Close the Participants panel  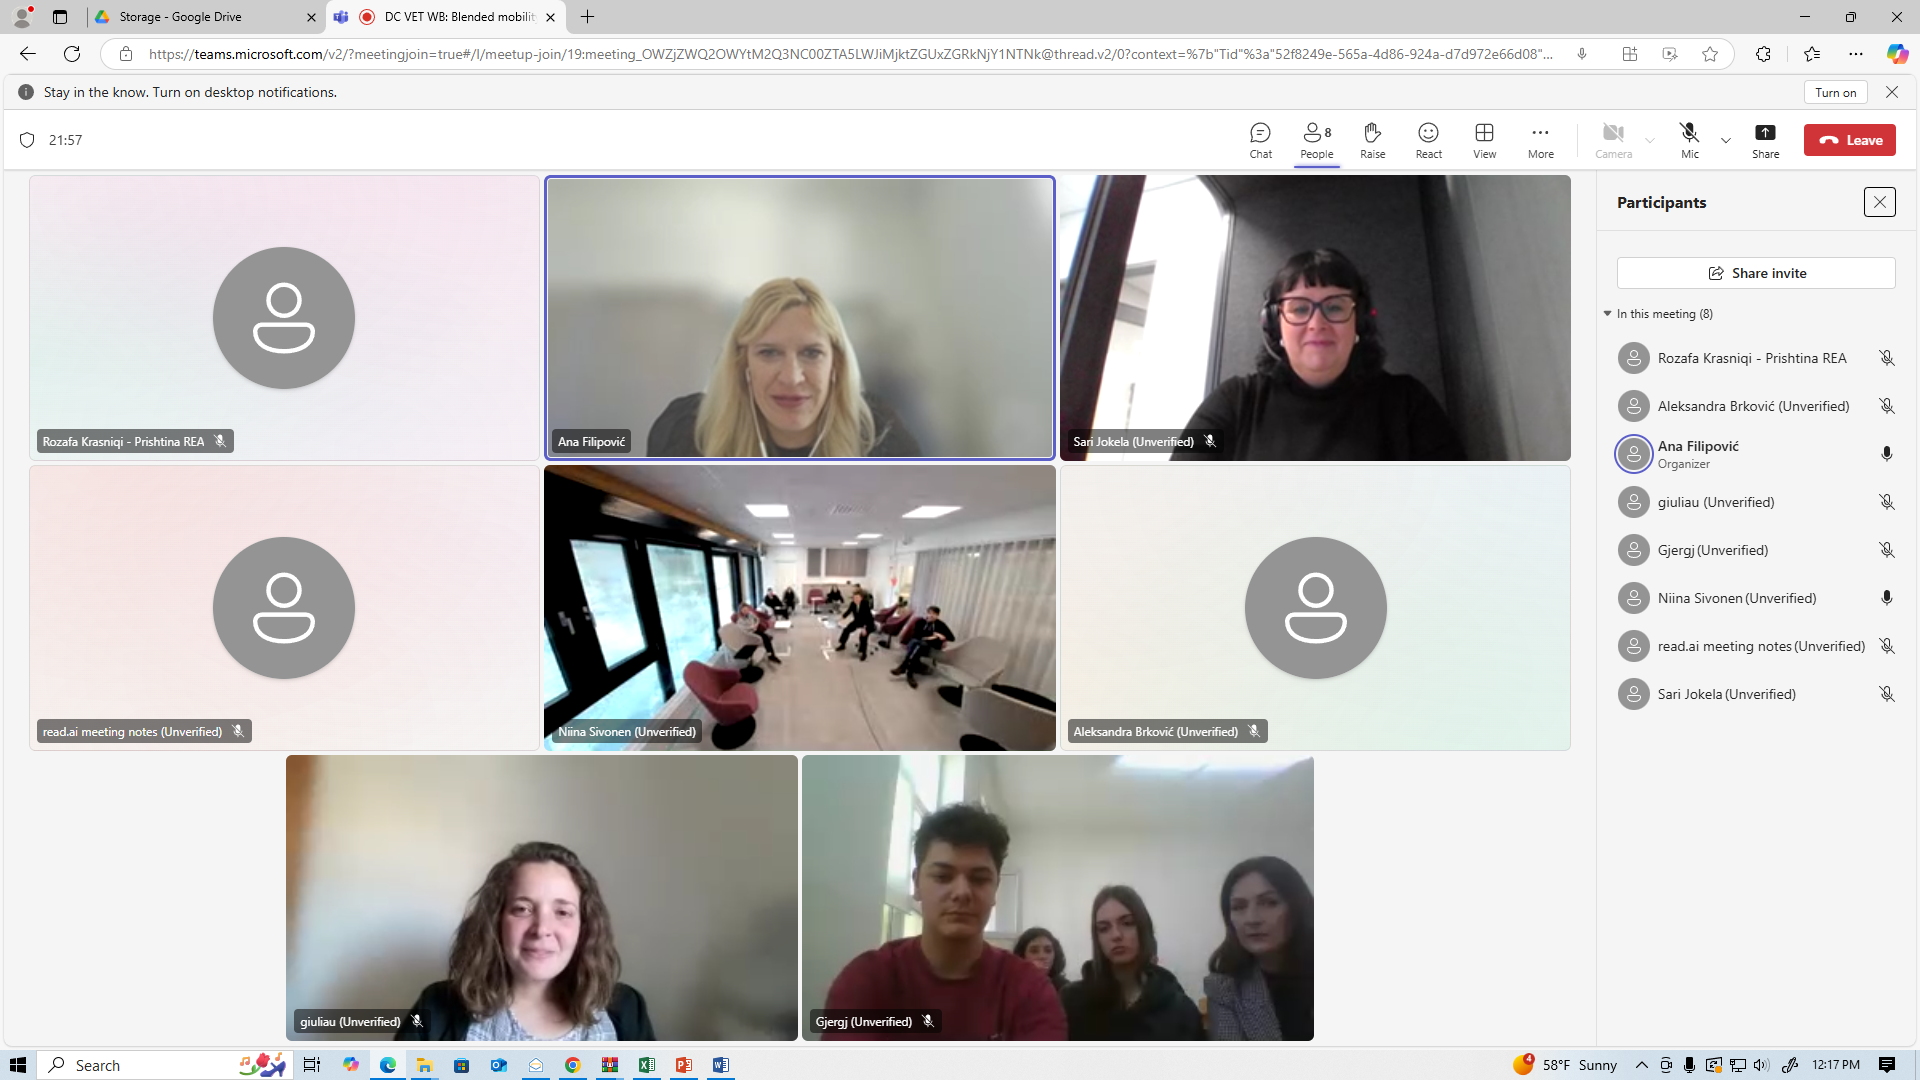pos(1879,202)
